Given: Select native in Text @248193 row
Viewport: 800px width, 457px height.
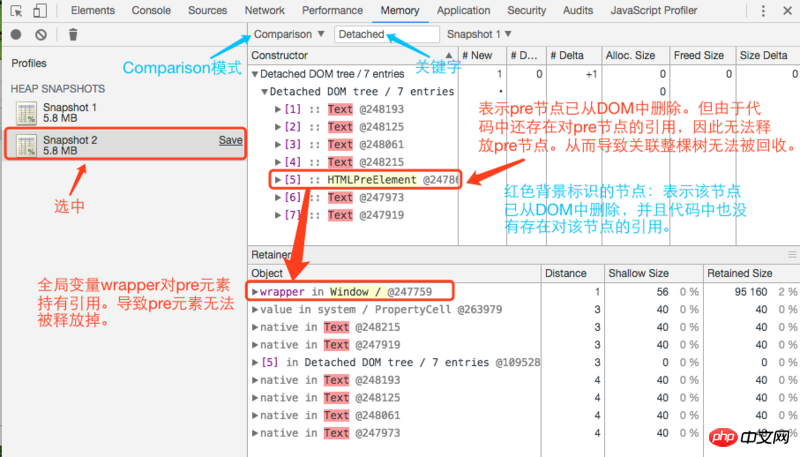Looking at the screenshot, I should click(x=524, y=380).
